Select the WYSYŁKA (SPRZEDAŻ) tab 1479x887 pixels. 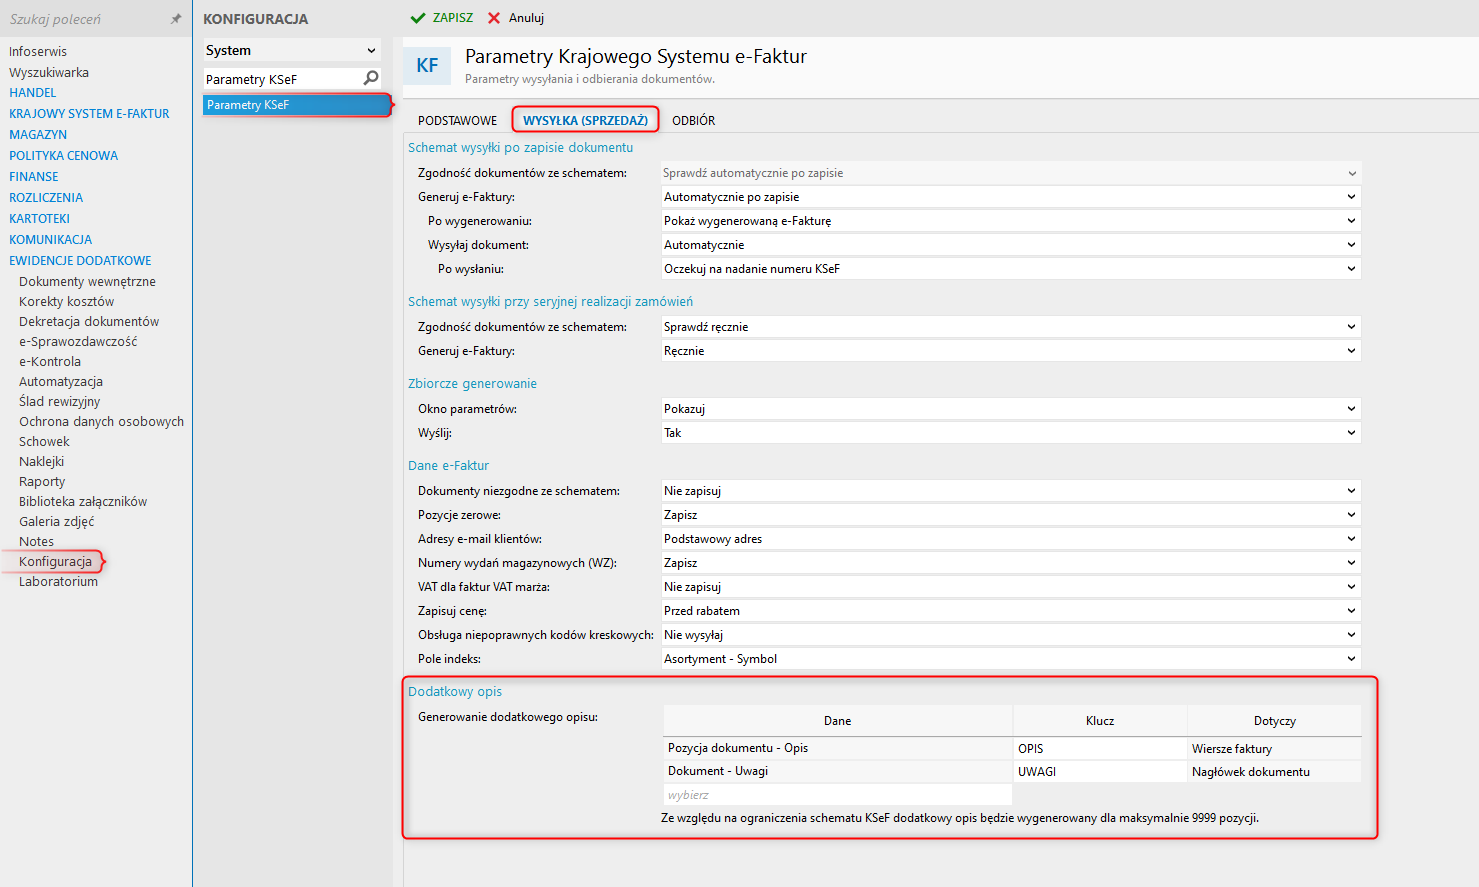(585, 121)
